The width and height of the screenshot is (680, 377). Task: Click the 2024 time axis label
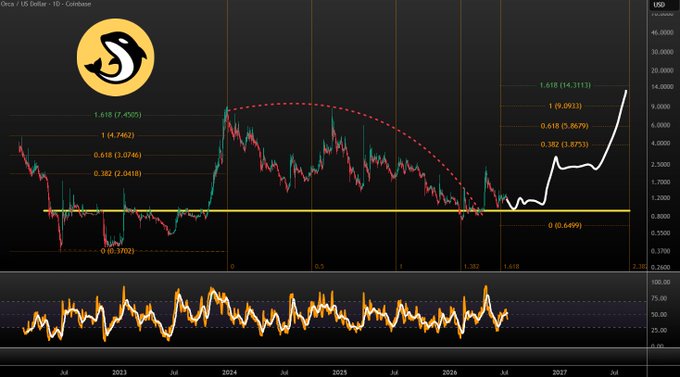[229, 372]
